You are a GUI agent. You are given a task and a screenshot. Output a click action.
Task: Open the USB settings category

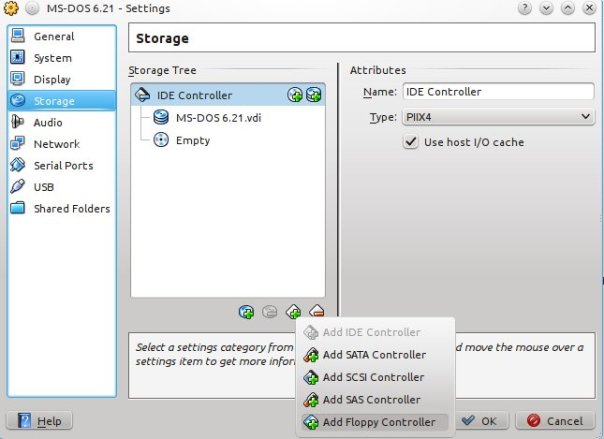(62, 187)
